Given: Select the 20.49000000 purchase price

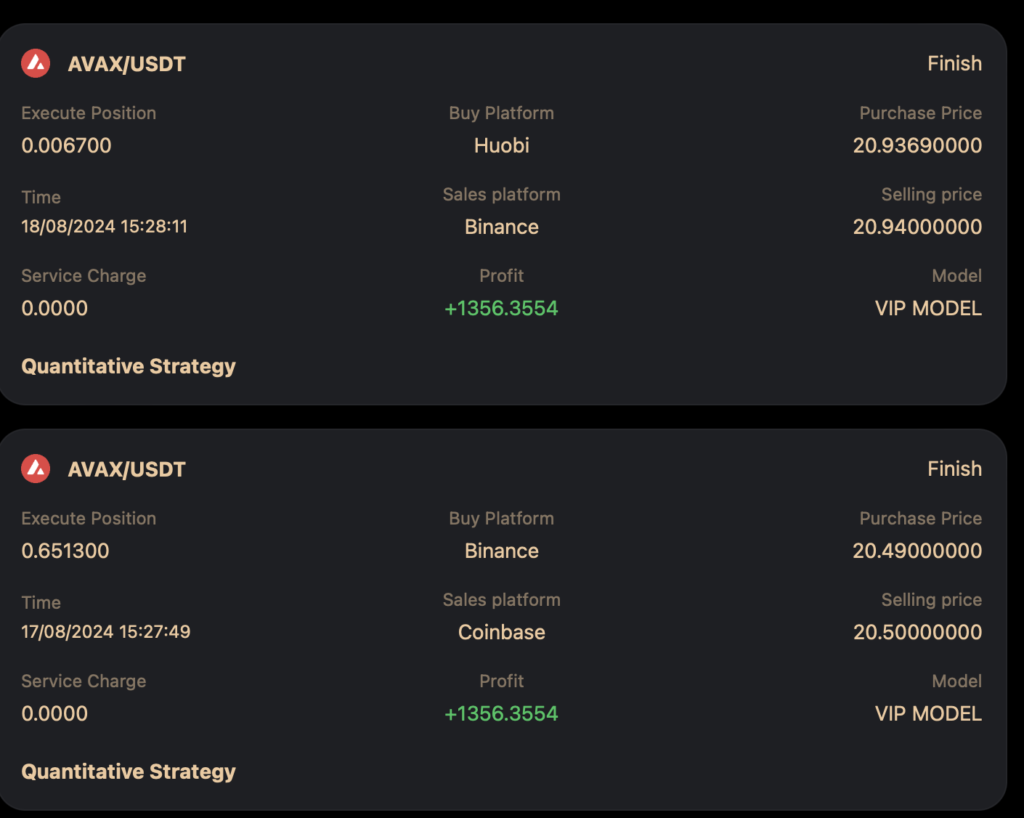Looking at the screenshot, I should pyautogui.click(x=917, y=550).
